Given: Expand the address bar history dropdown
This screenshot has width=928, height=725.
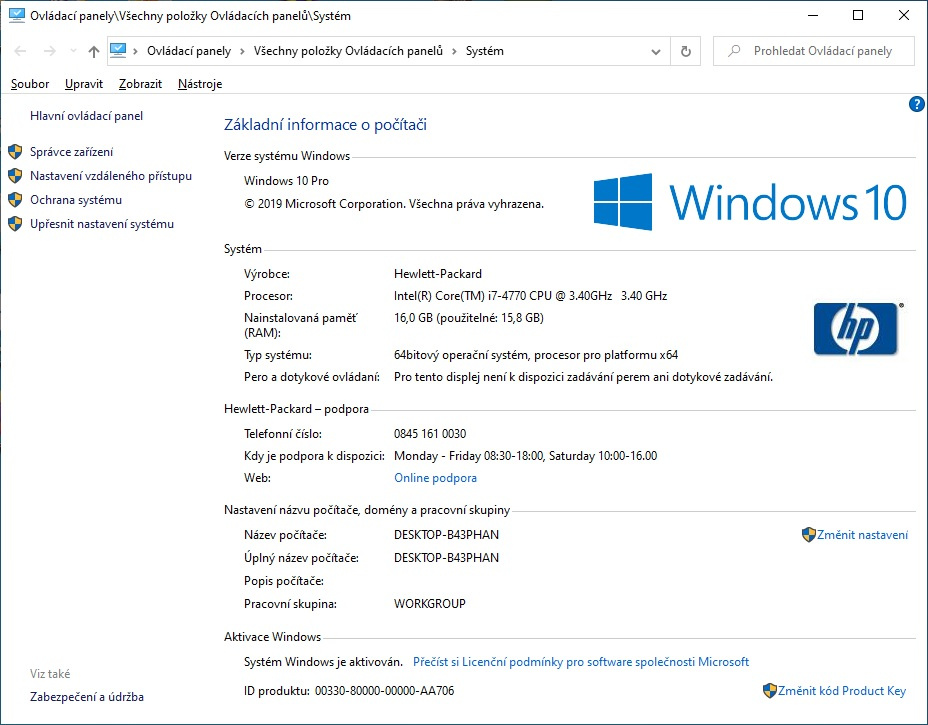Looking at the screenshot, I should [655, 51].
